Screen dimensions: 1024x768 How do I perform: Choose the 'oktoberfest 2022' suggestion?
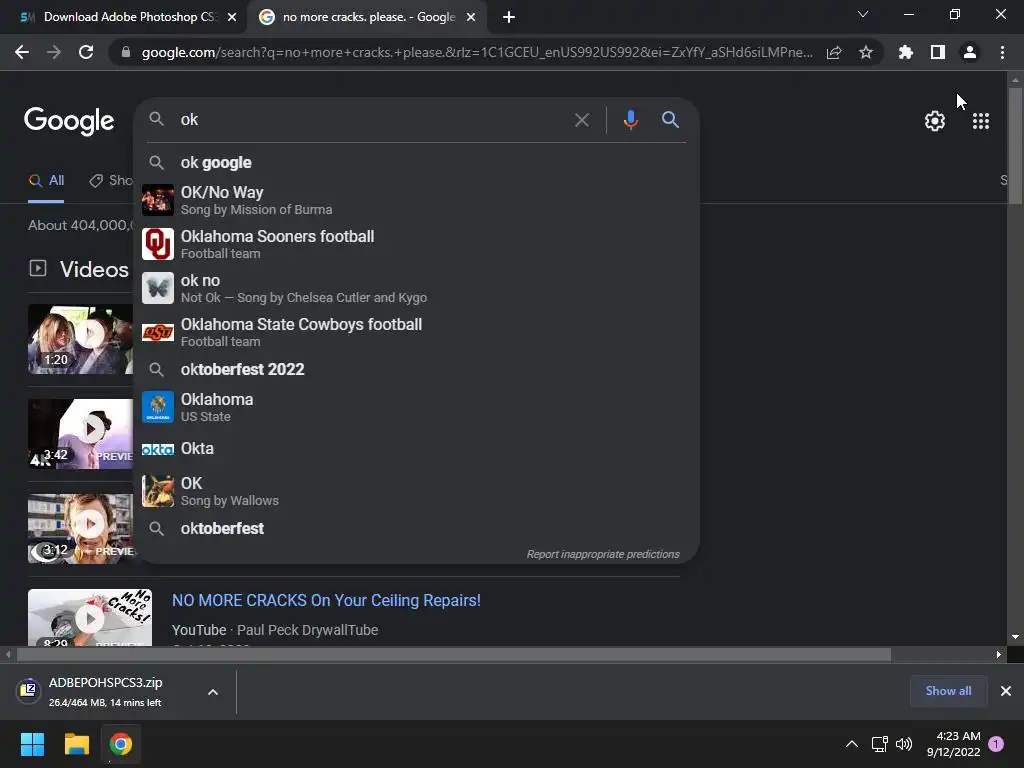[416, 370]
